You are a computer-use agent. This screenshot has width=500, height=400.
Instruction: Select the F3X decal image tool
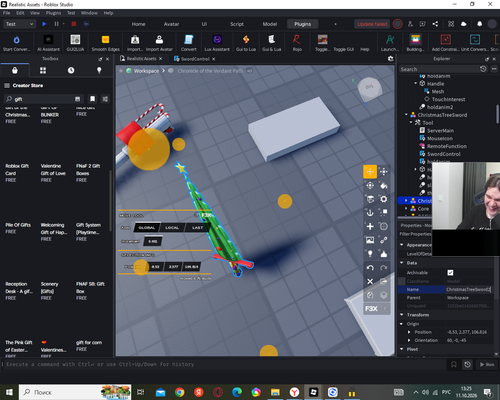(x=370, y=240)
